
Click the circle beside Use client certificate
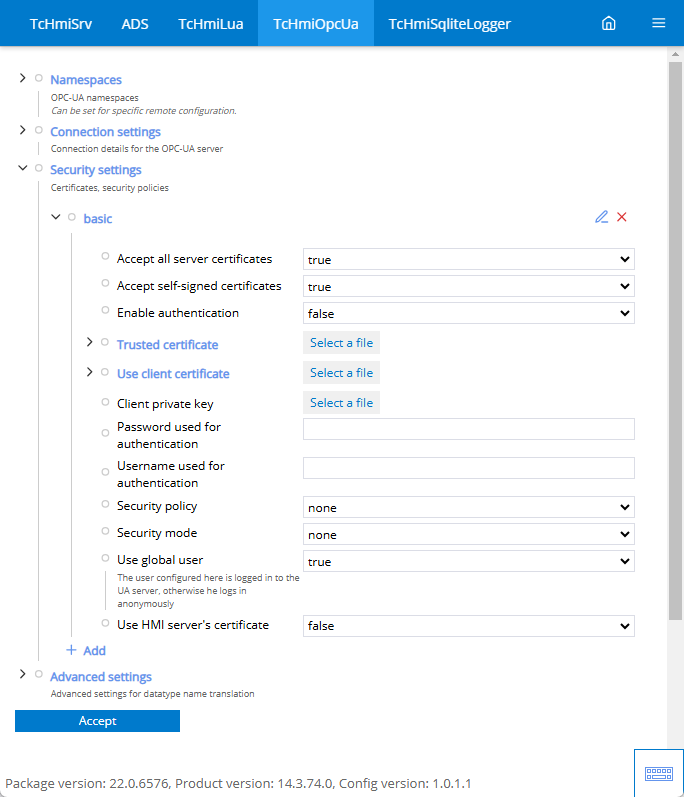105,372
